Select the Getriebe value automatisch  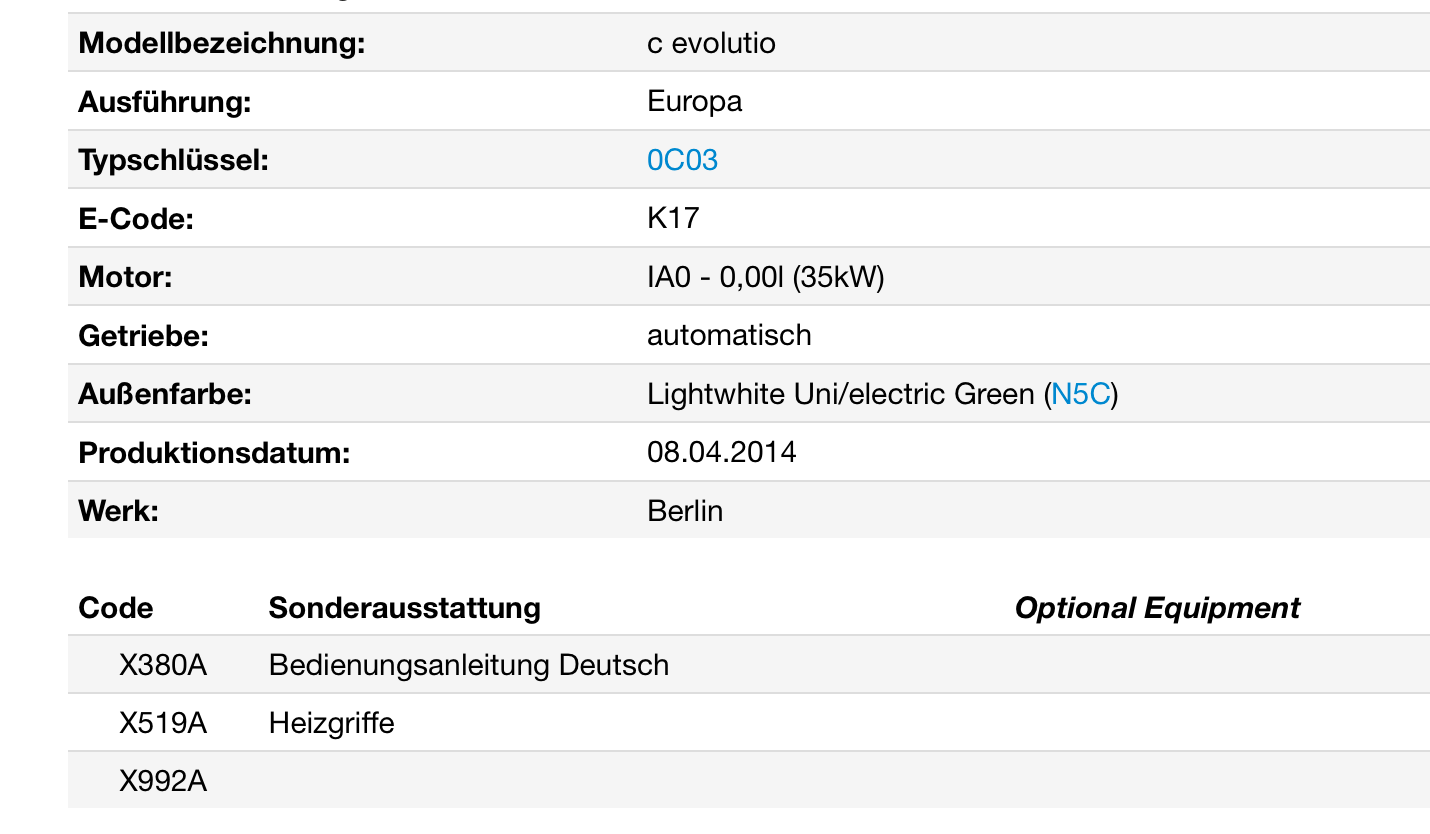click(729, 335)
